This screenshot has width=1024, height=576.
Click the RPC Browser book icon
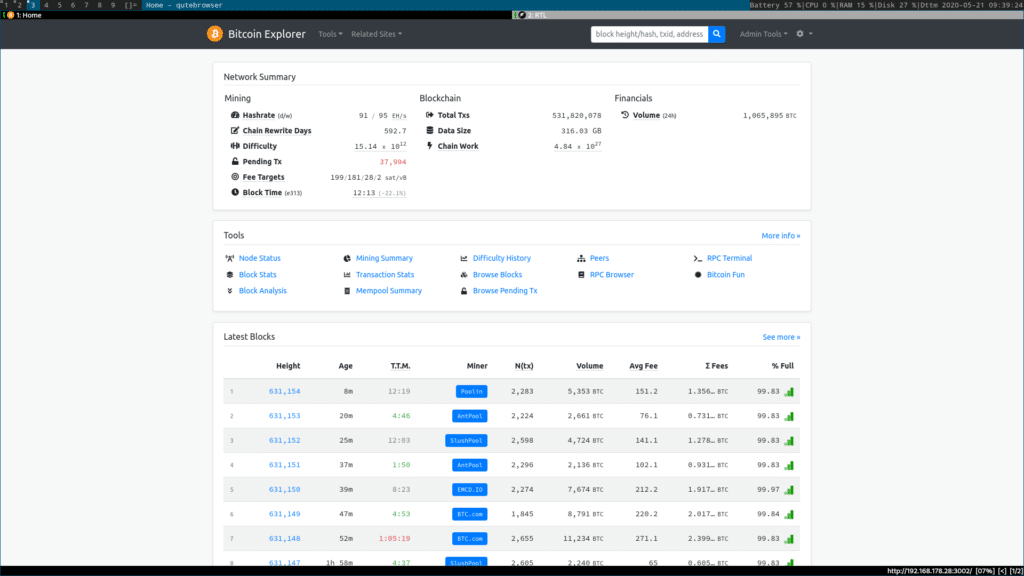pyautogui.click(x=581, y=275)
